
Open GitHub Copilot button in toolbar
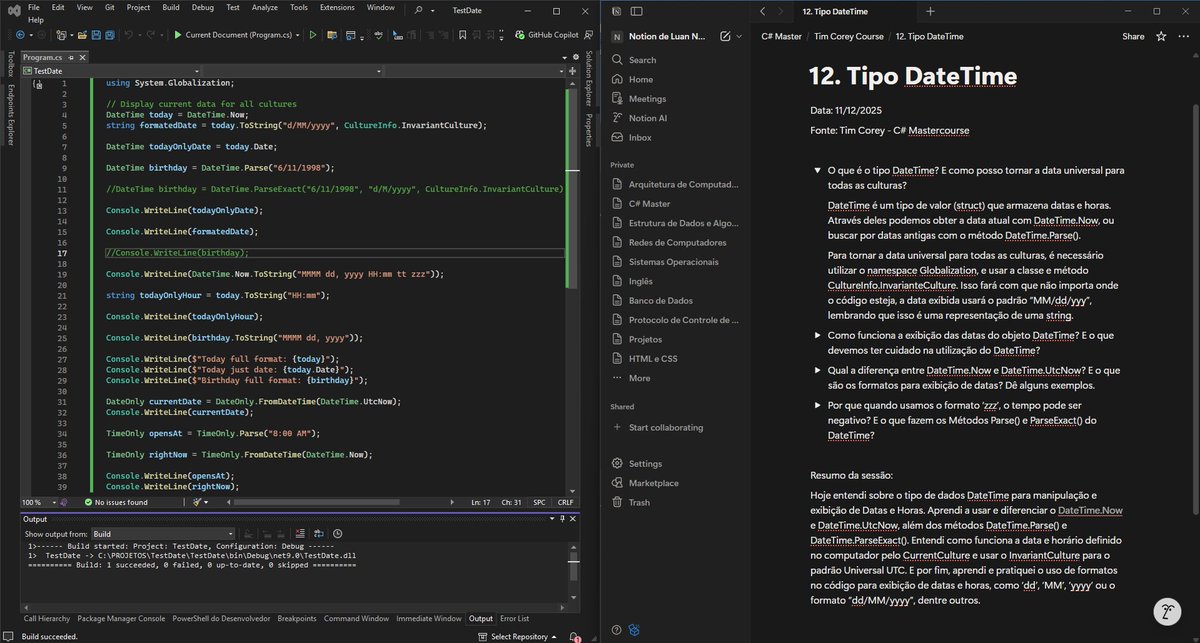point(547,35)
